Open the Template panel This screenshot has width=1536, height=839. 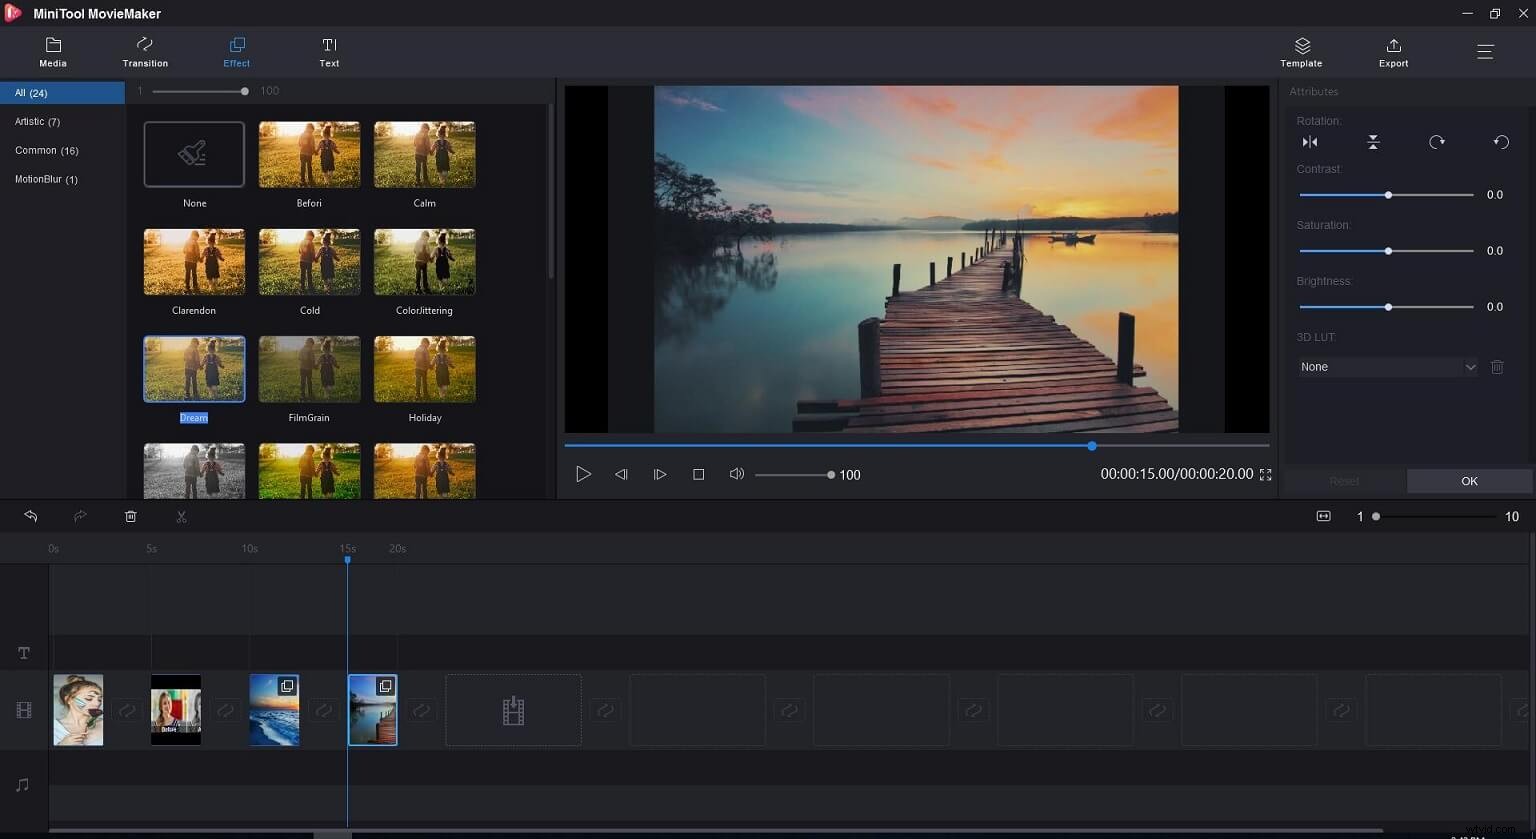[x=1301, y=51]
